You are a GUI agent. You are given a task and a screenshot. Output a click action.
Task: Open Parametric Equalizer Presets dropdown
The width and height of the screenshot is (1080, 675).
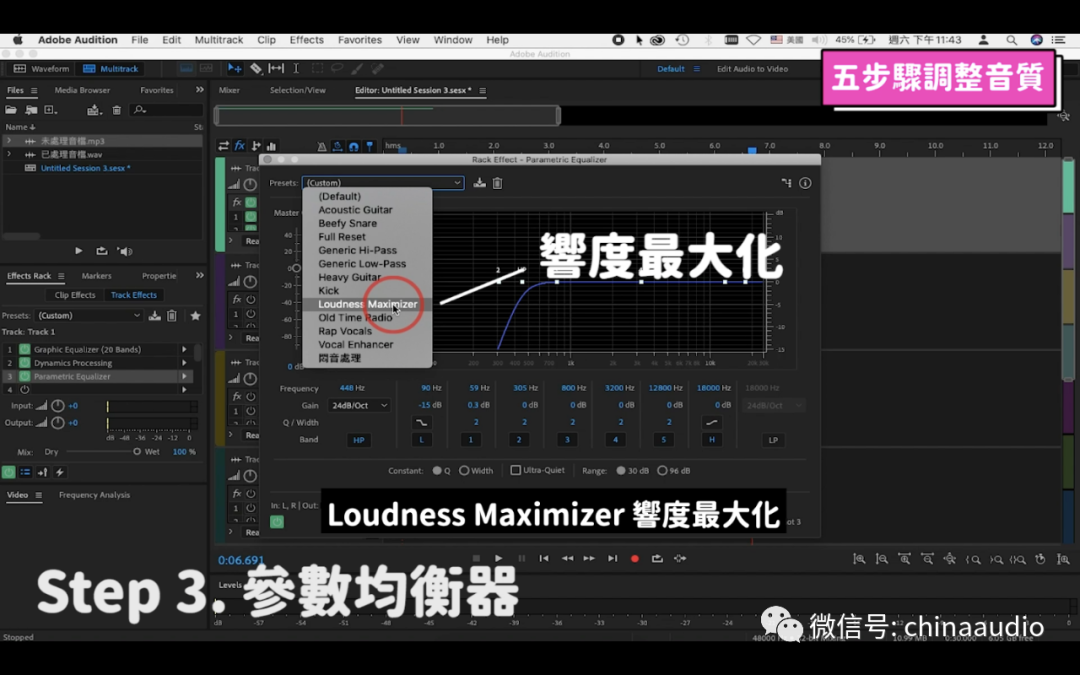(x=383, y=183)
